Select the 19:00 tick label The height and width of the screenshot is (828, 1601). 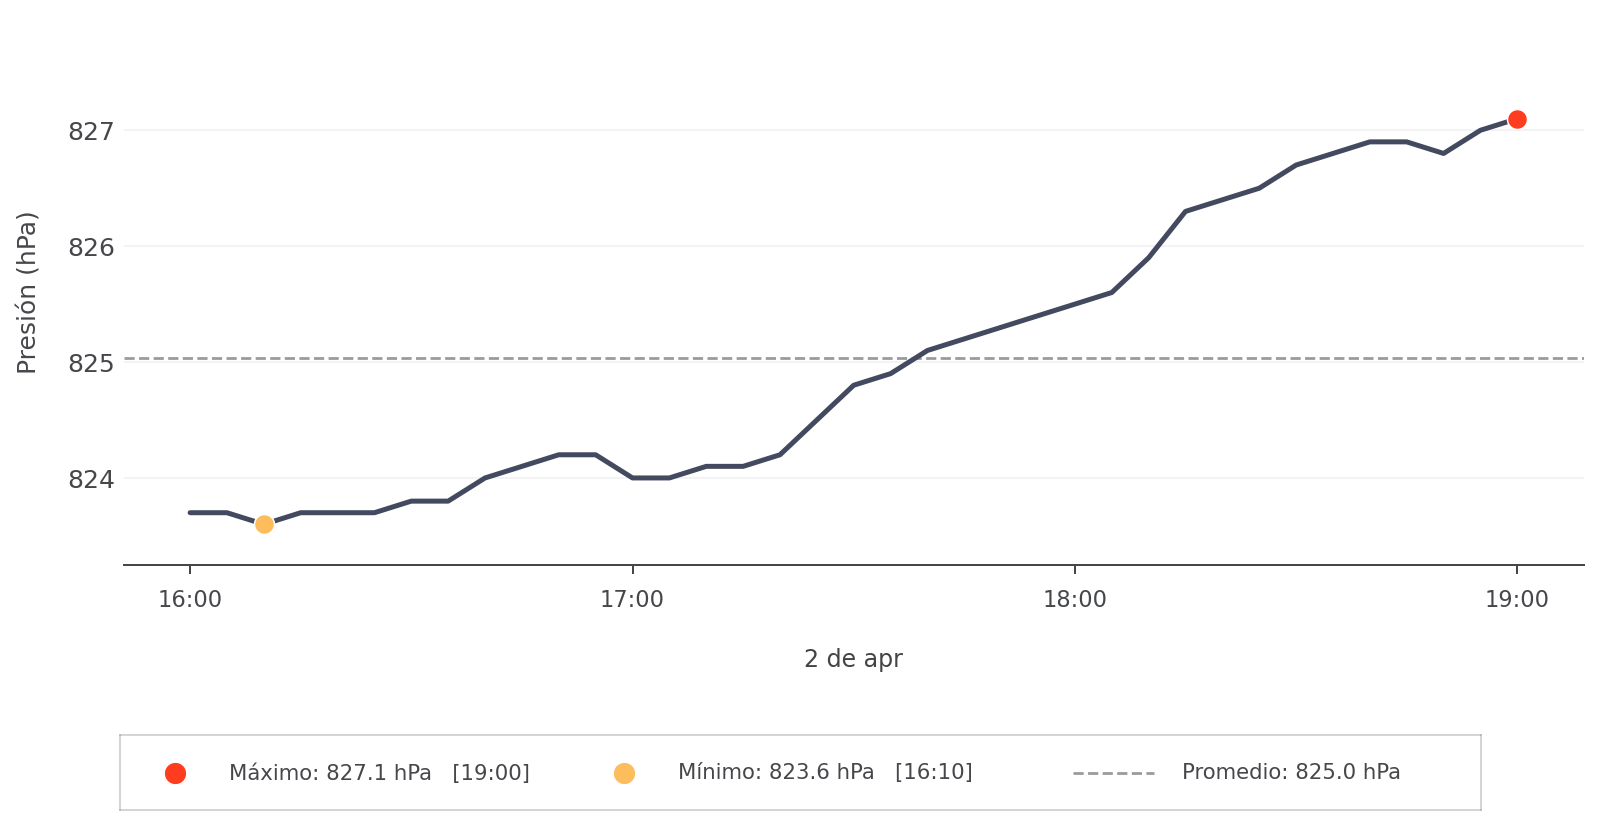pyautogui.click(x=1517, y=600)
